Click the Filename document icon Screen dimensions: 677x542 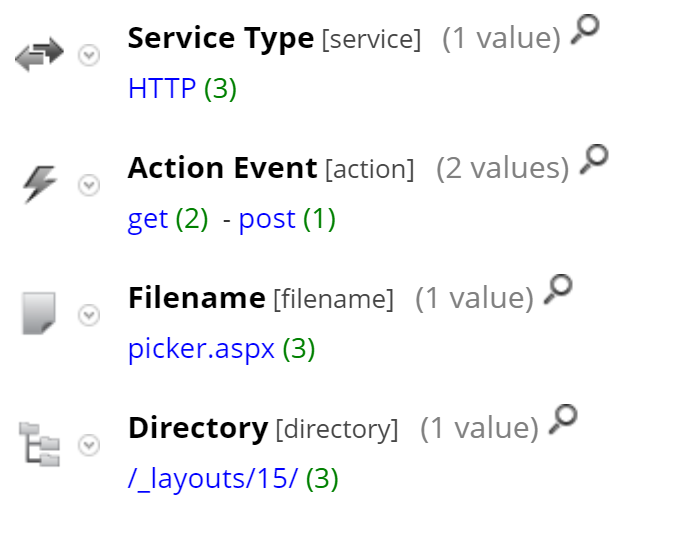tap(40, 314)
